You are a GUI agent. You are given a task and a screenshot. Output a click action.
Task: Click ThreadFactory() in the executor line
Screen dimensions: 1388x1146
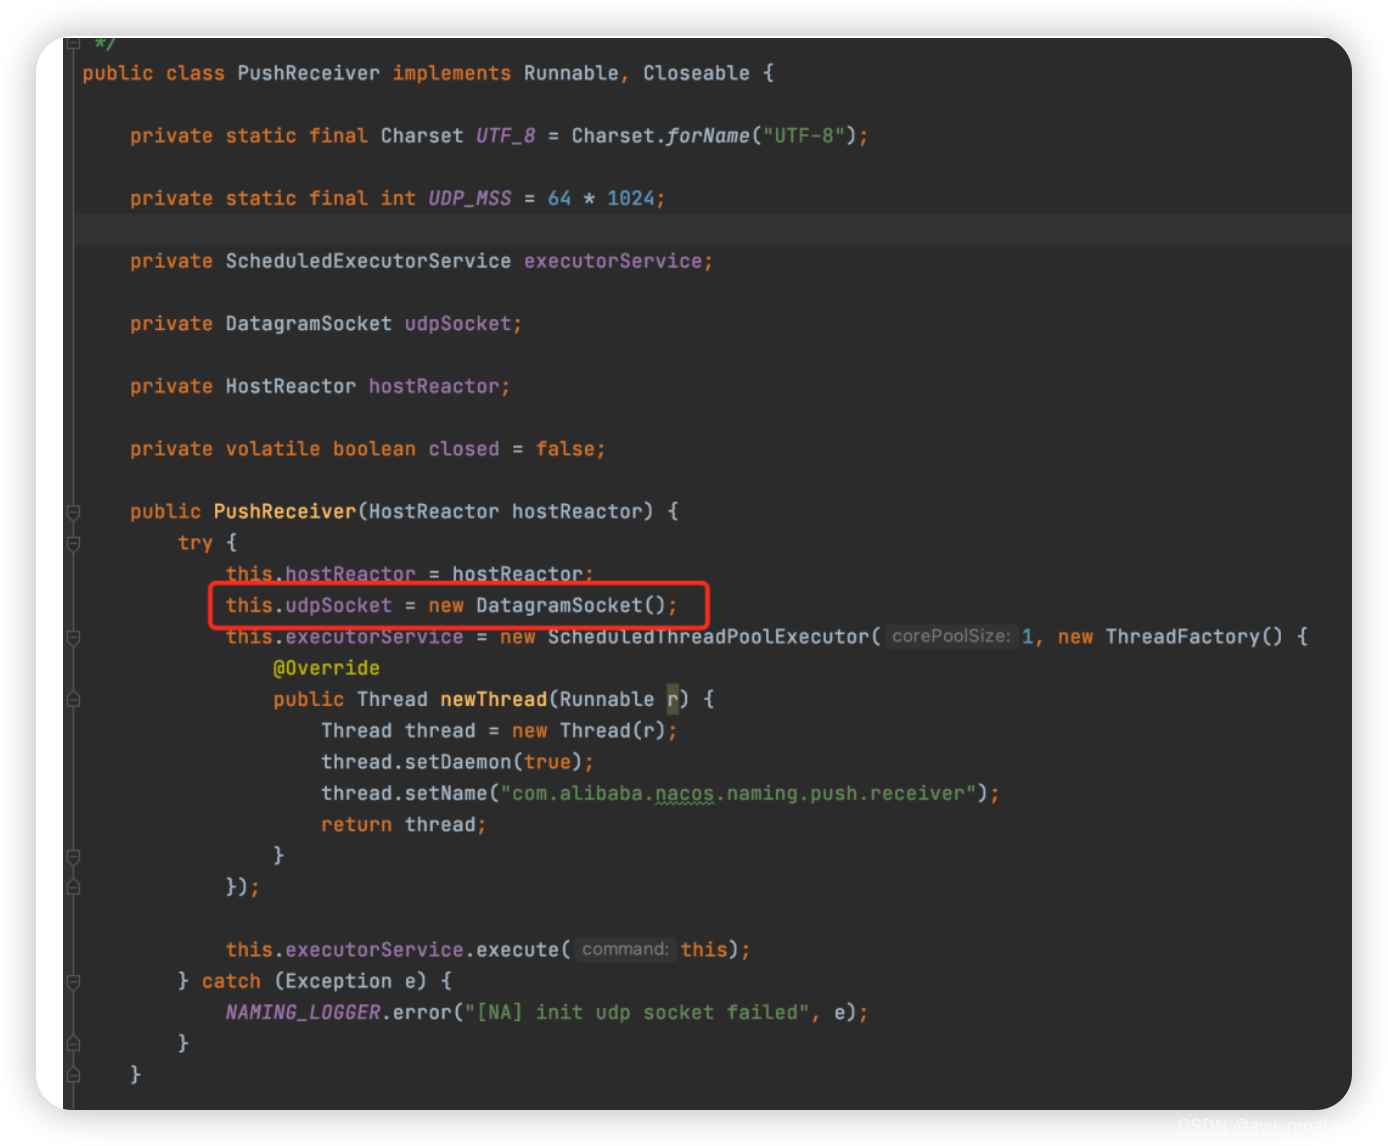[1194, 637]
